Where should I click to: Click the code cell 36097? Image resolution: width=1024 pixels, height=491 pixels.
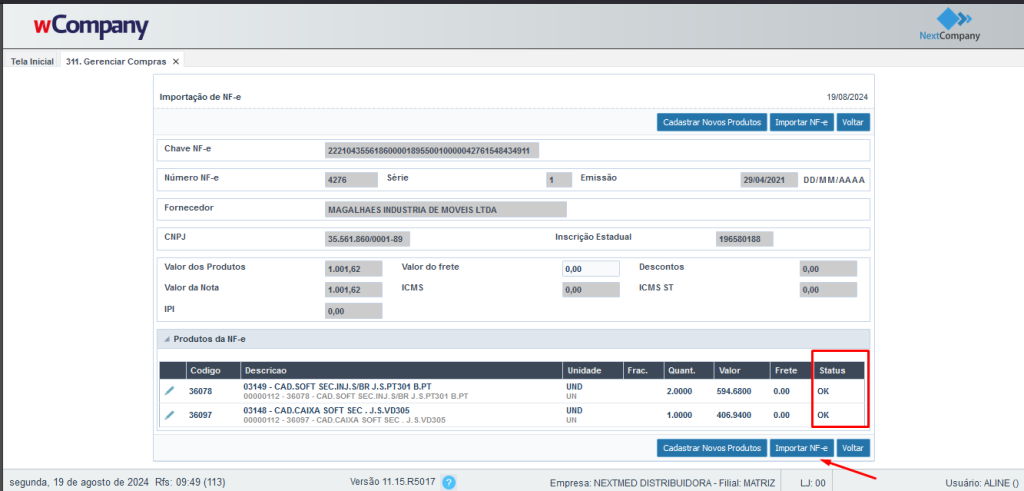tap(201, 415)
